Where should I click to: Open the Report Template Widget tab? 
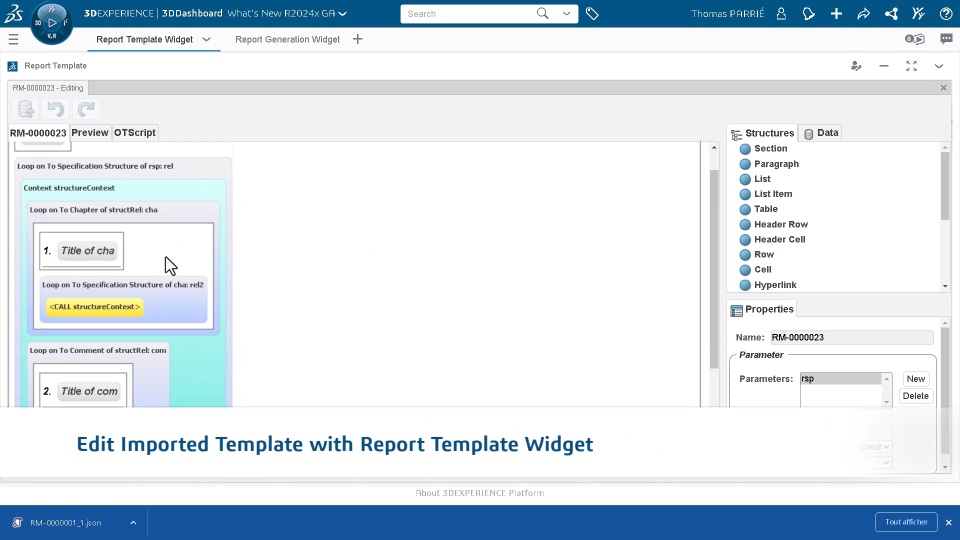(144, 39)
